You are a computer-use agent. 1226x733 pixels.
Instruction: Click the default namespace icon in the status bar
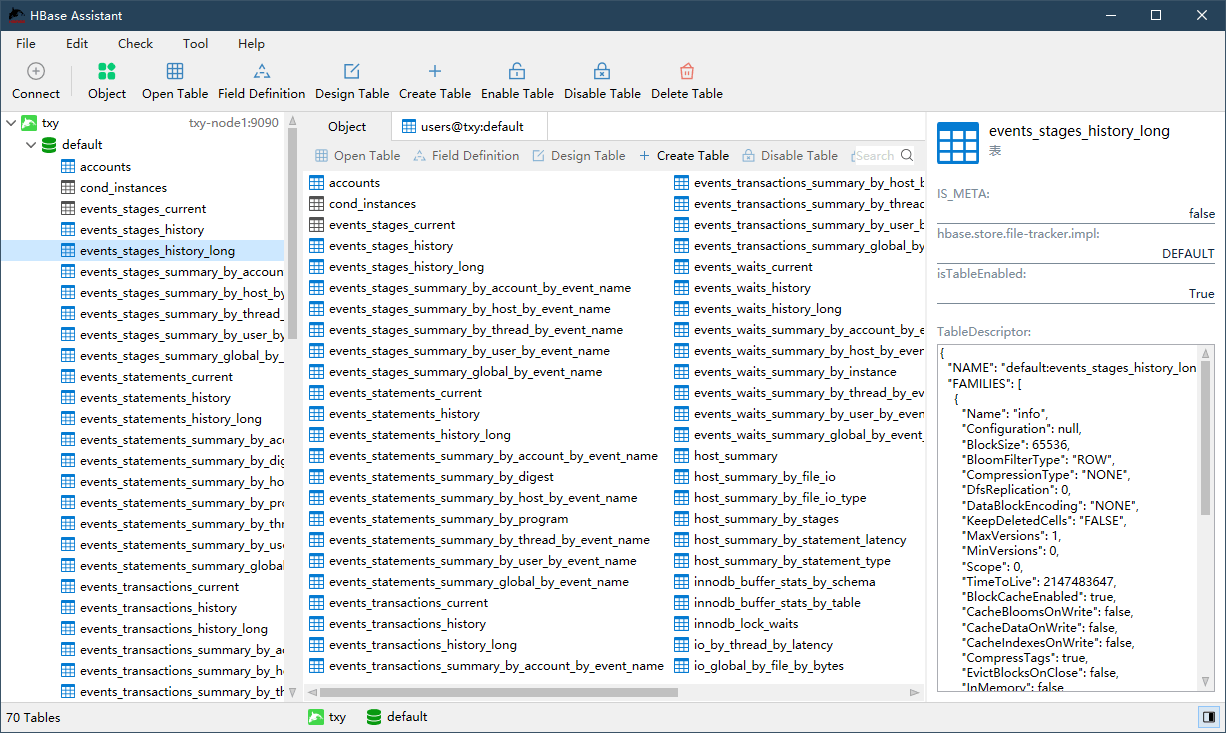coord(375,717)
